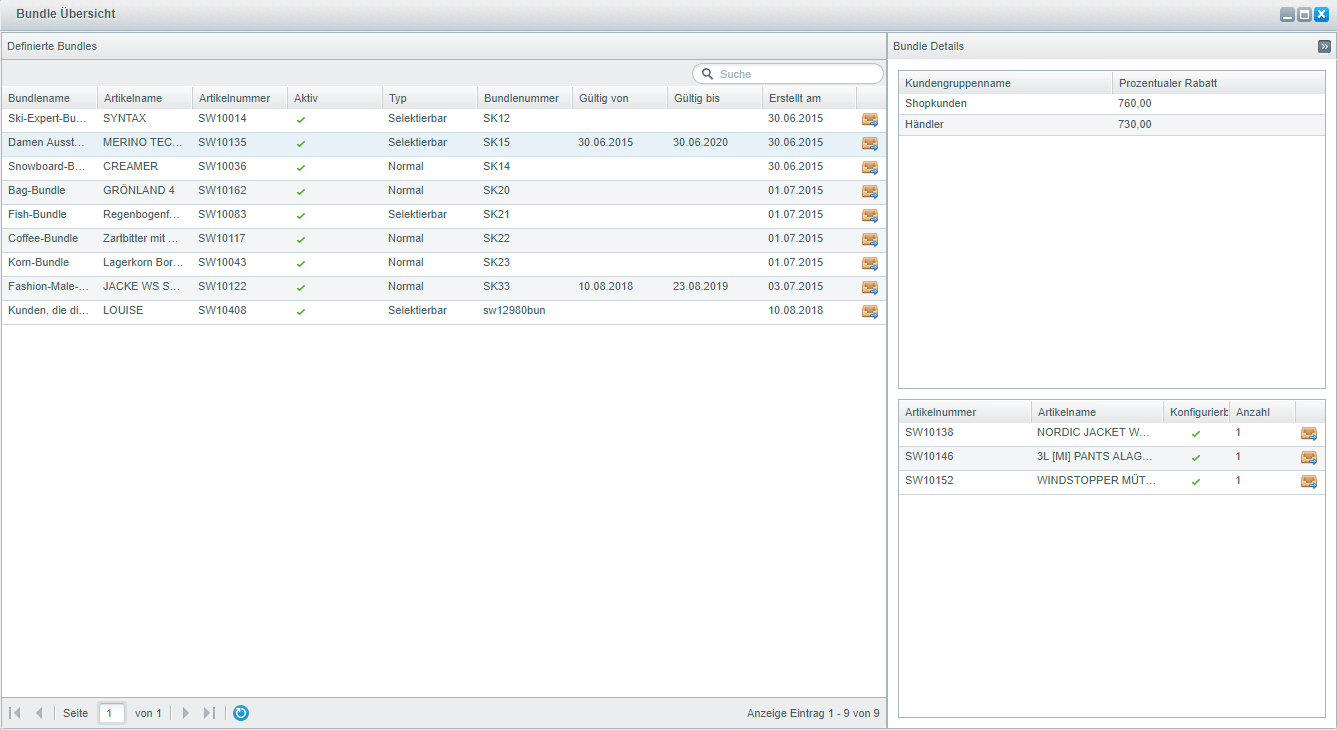Click the page number input field
1337x730 pixels.
[x=112, y=713]
